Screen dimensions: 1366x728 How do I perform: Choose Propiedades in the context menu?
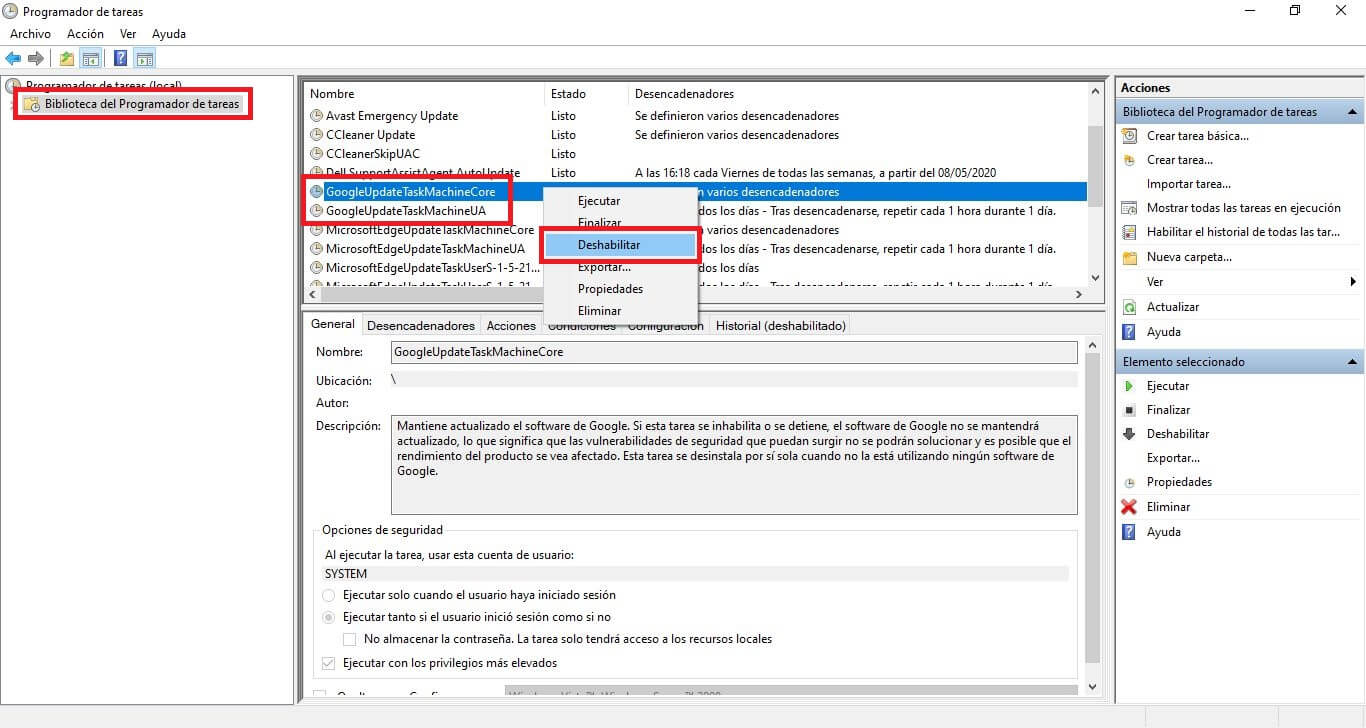pos(619,289)
